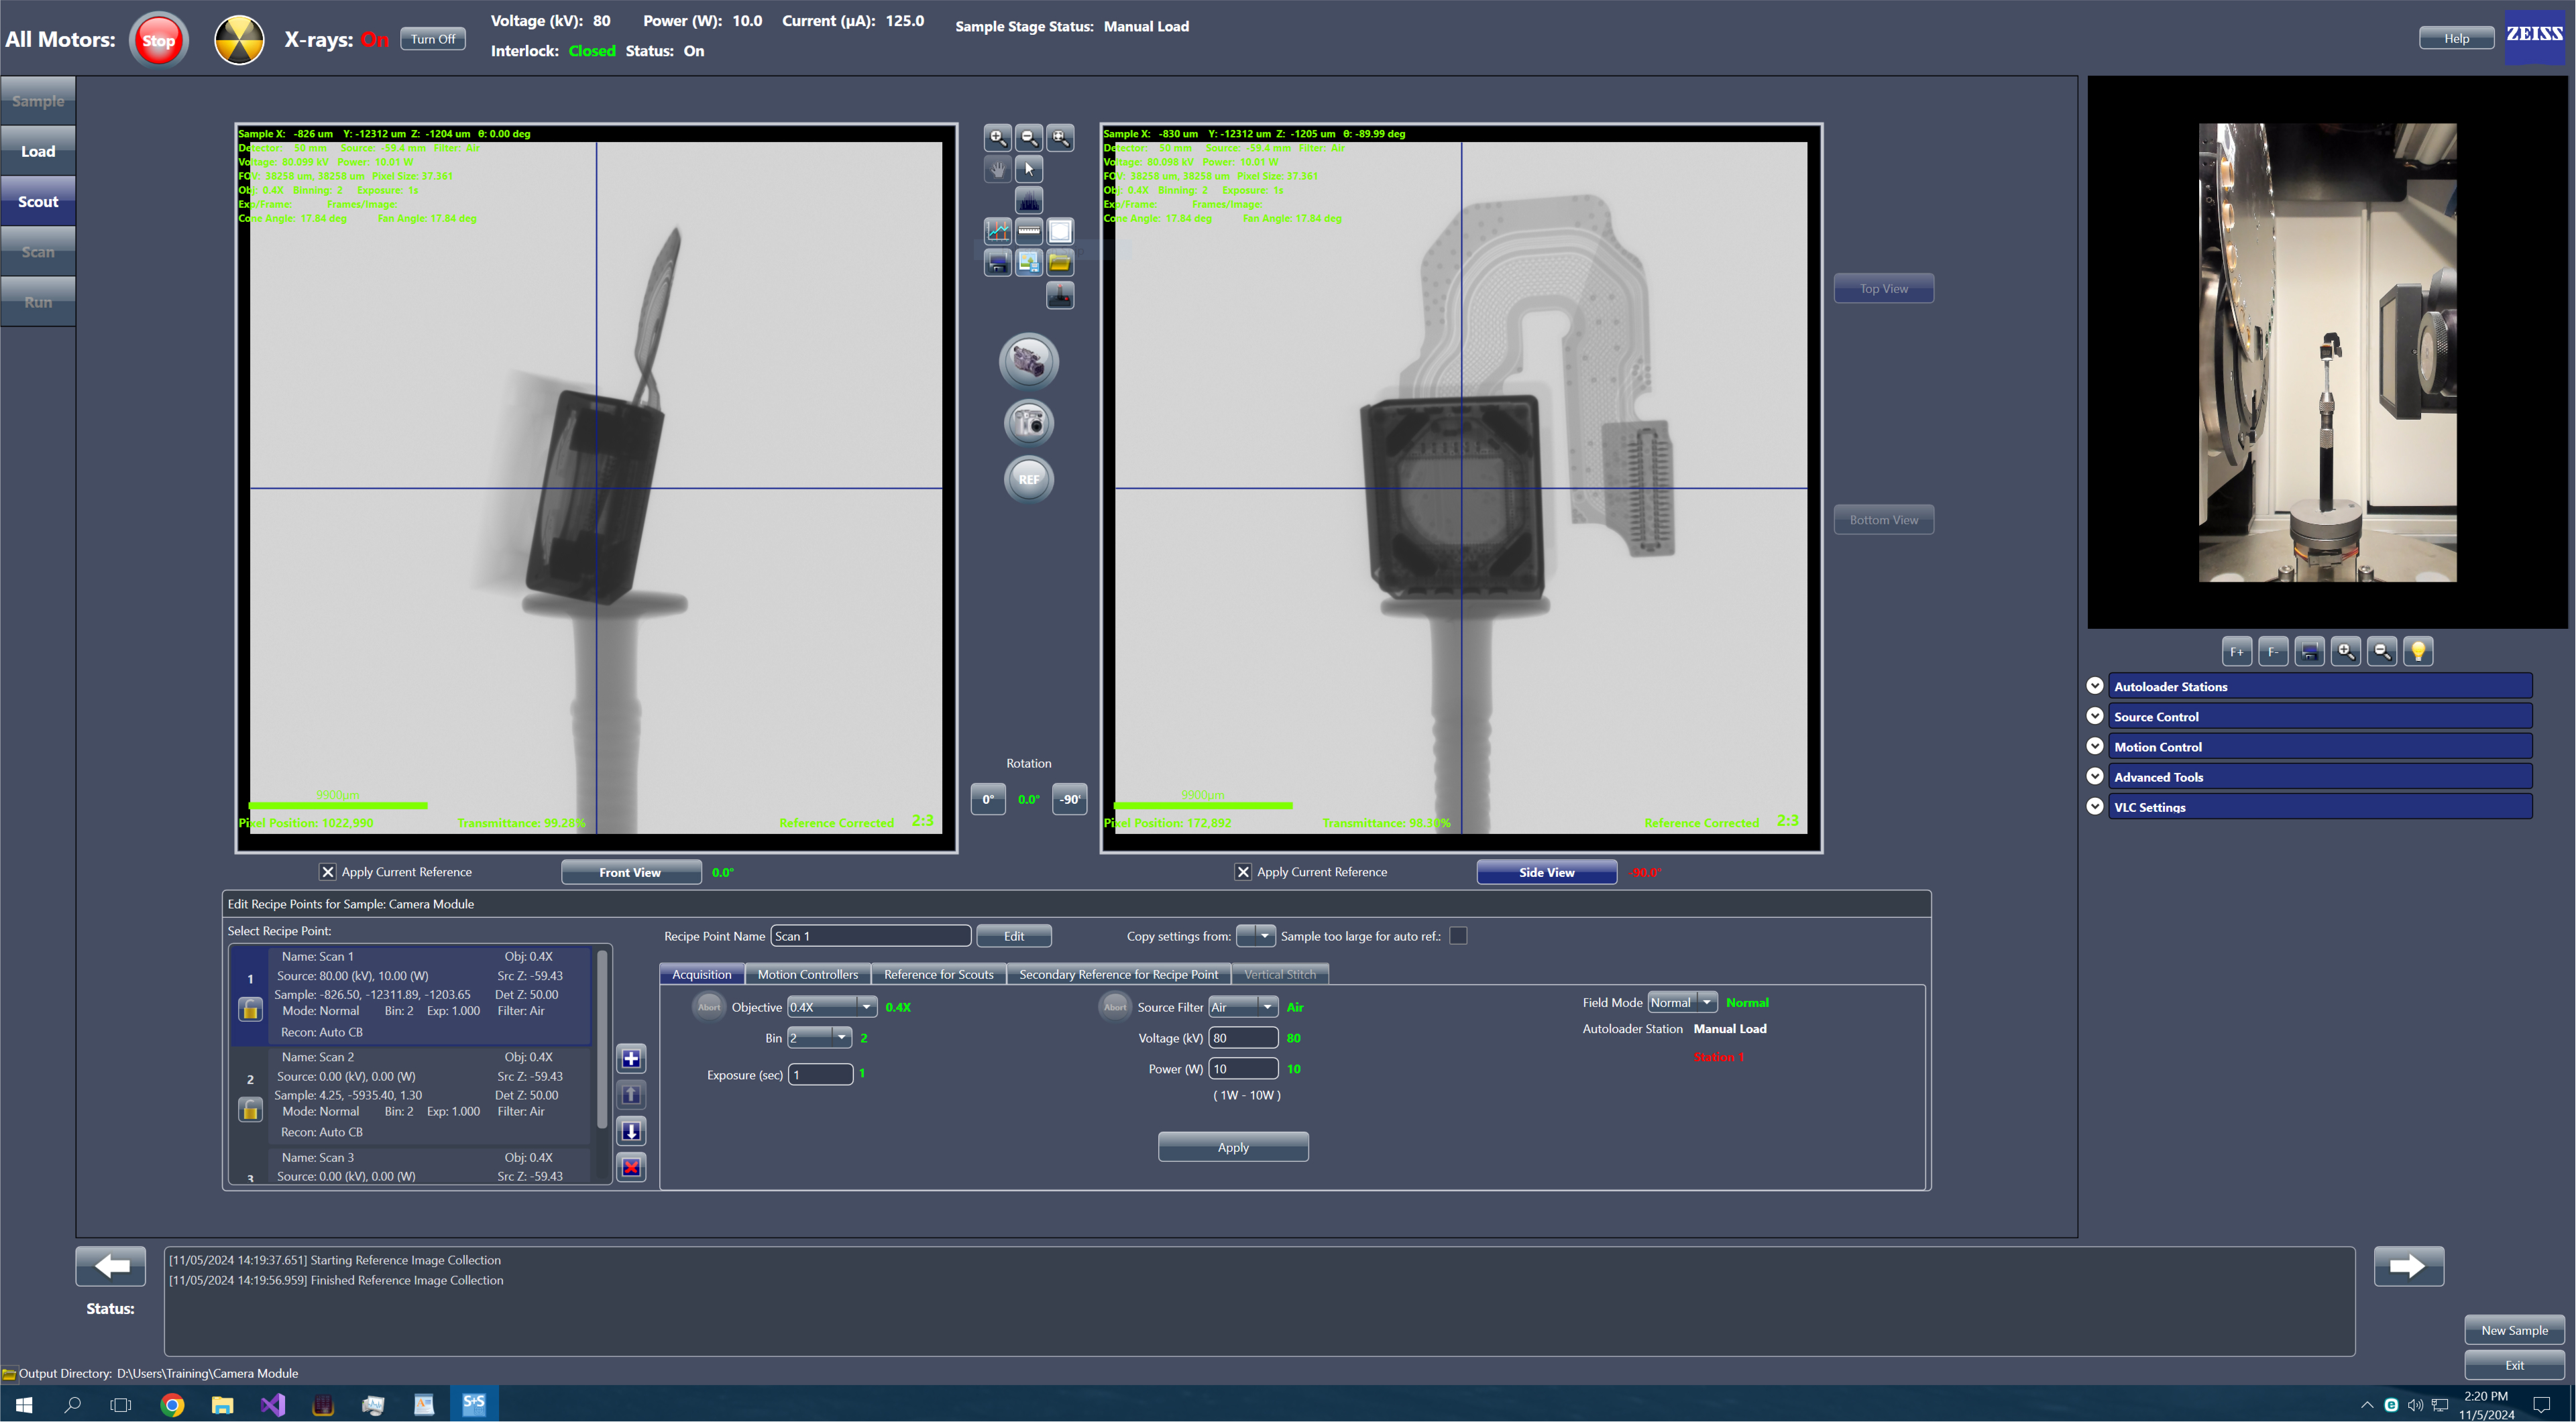Uncheck left Apply Current Reference checkbox
Screen dimensions: 2576x1422
pos(327,872)
